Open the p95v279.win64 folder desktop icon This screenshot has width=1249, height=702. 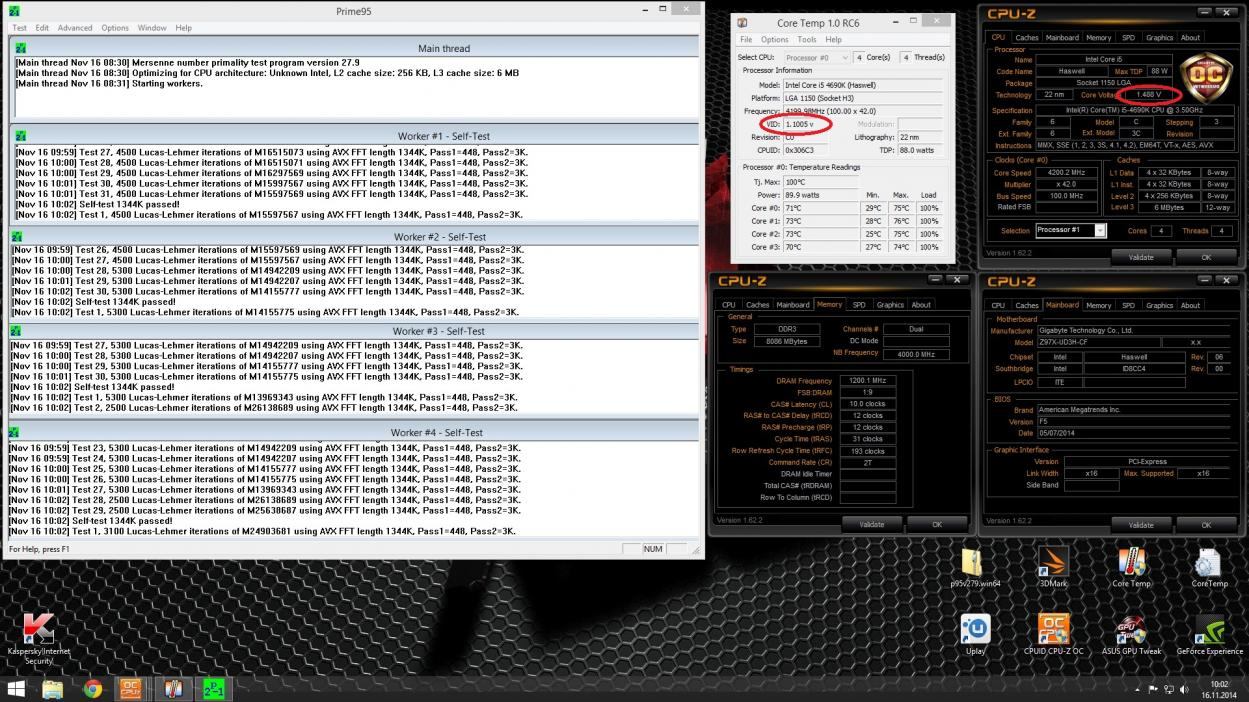pos(975,567)
